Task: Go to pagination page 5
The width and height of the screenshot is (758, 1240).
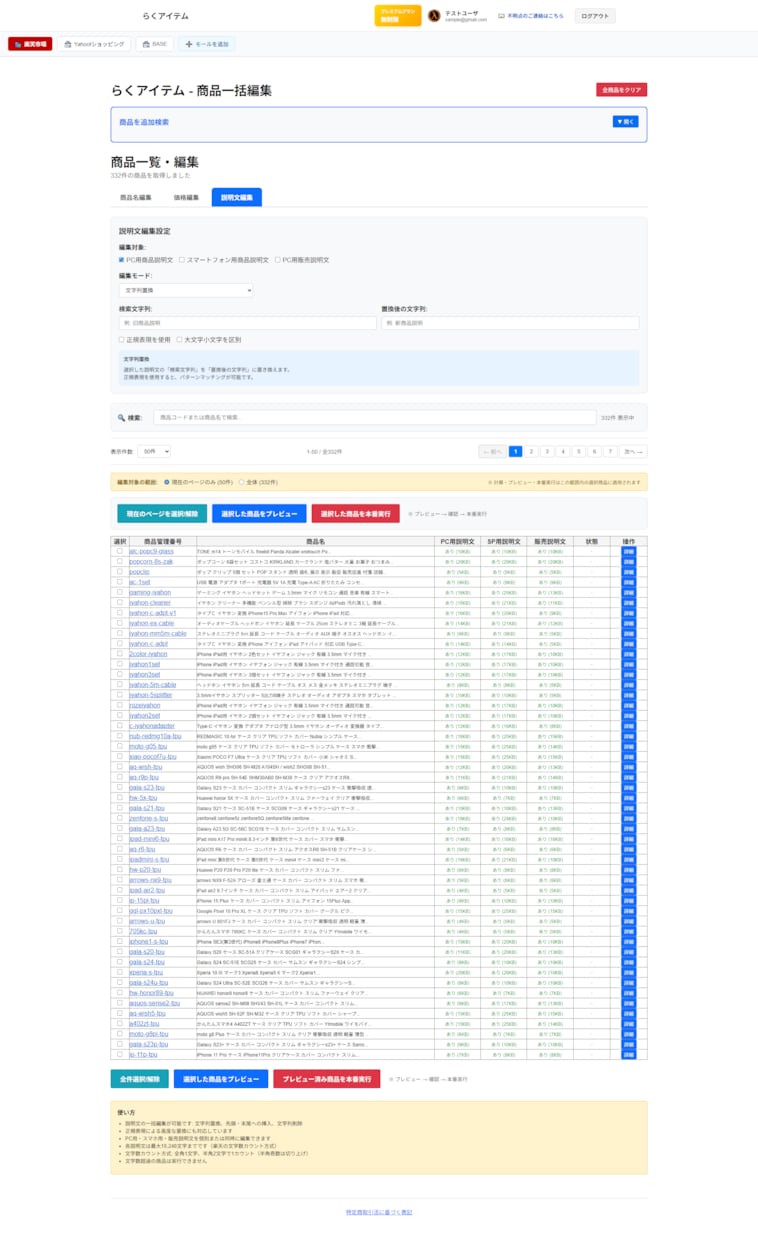Action: click(579, 452)
